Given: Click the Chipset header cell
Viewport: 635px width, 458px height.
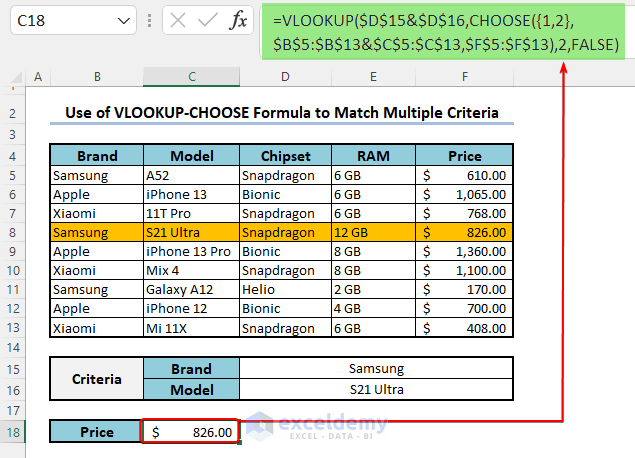Looking at the screenshot, I should pyautogui.click(x=285, y=156).
